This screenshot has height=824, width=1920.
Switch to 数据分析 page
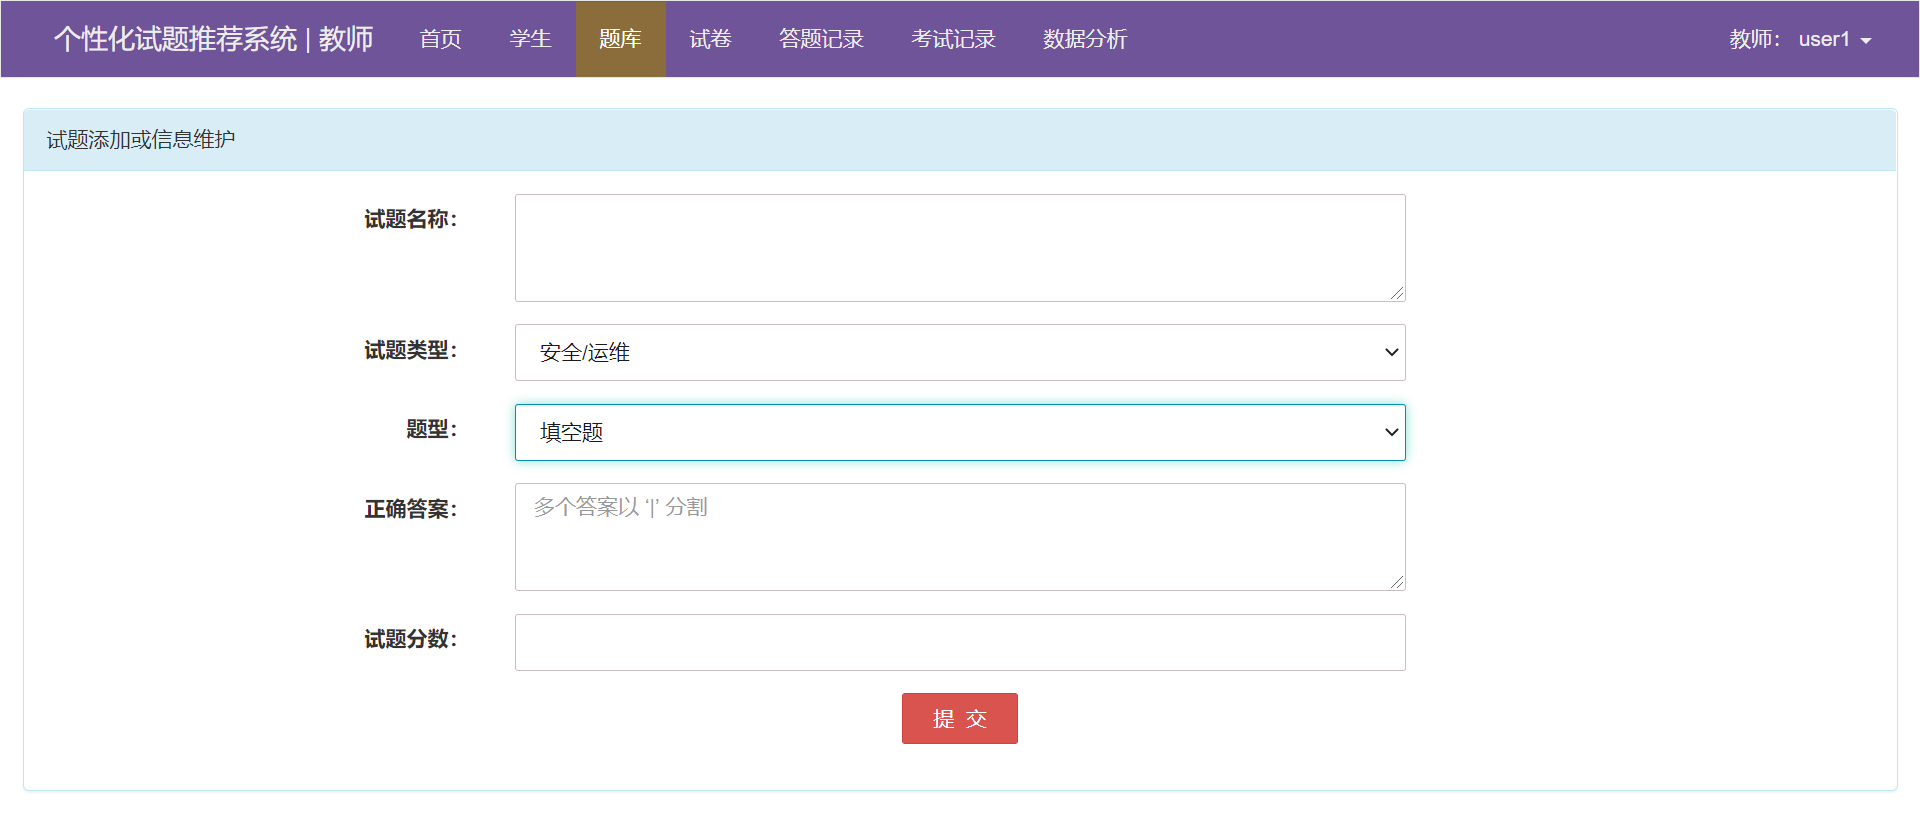pyautogui.click(x=1085, y=39)
